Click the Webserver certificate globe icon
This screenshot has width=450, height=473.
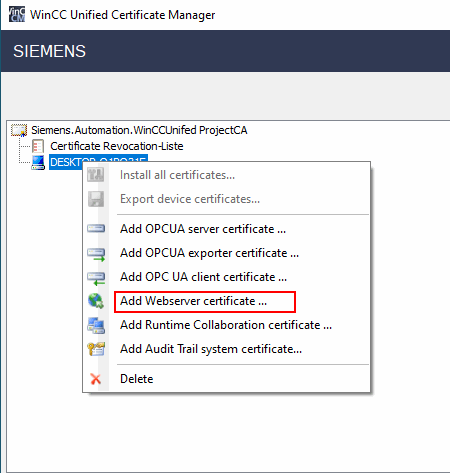tap(96, 301)
